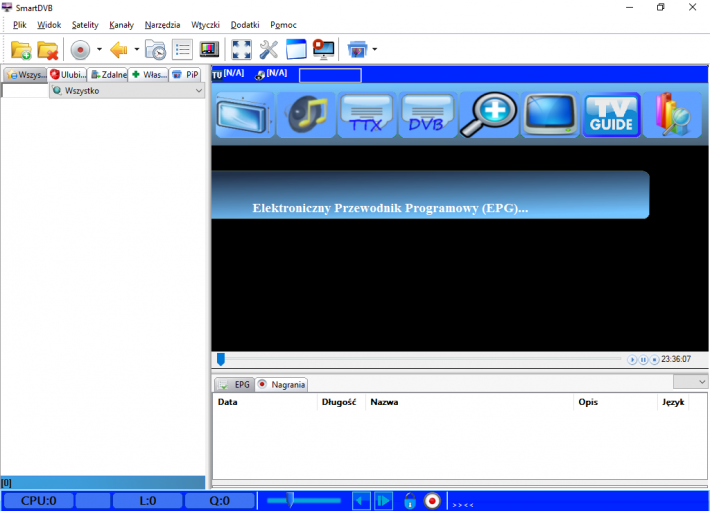Open the TV GUIDE icon
The height and width of the screenshot is (511, 710).
click(x=611, y=115)
